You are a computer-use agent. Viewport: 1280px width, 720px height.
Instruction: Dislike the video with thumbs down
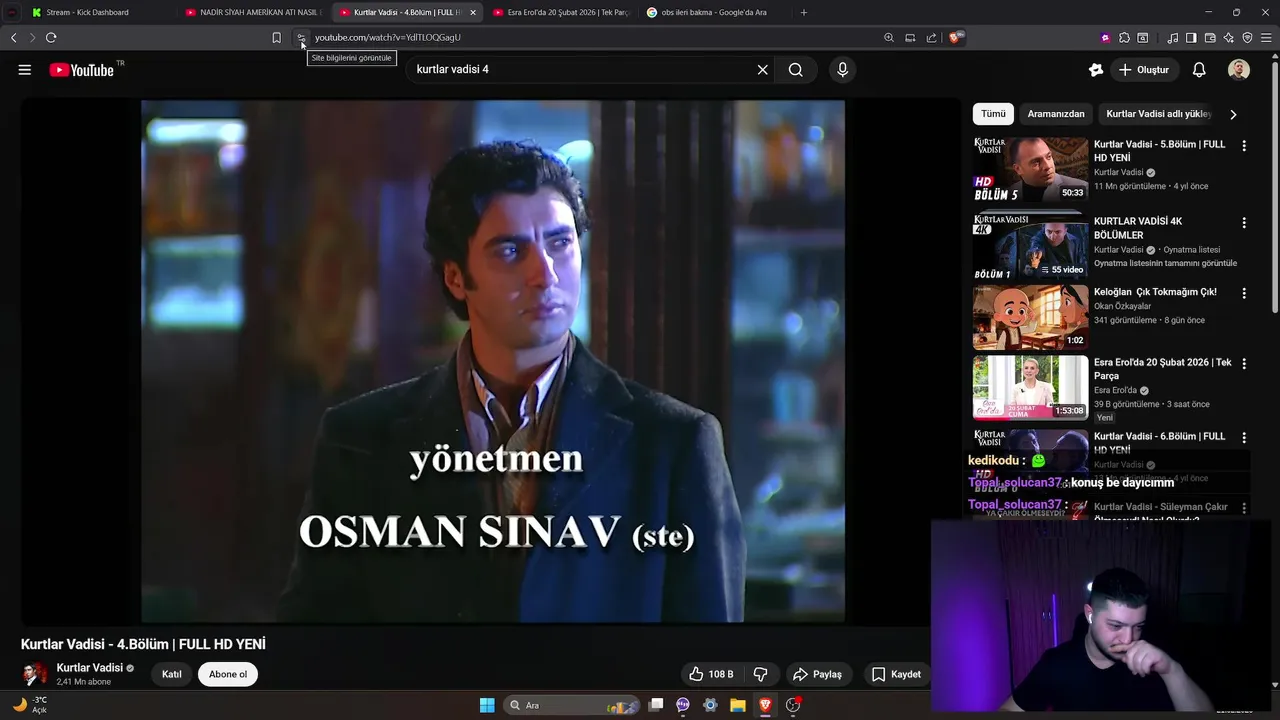tap(760, 674)
